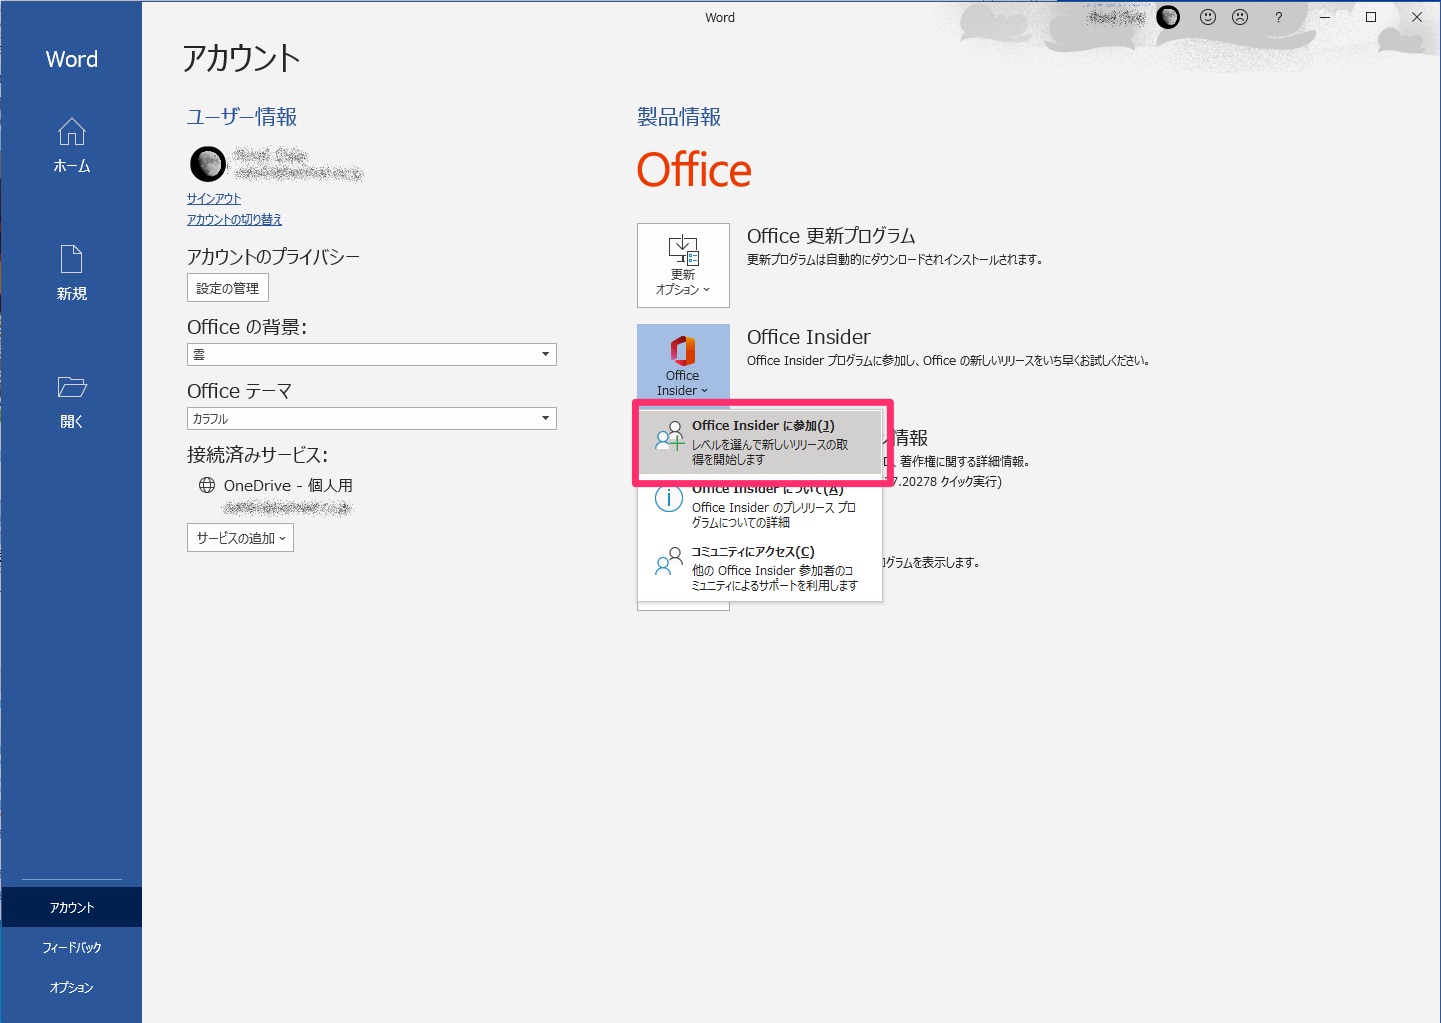Click the user profile picture under ユーザー情報
The height and width of the screenshot is (1023, 1441).
208,163
